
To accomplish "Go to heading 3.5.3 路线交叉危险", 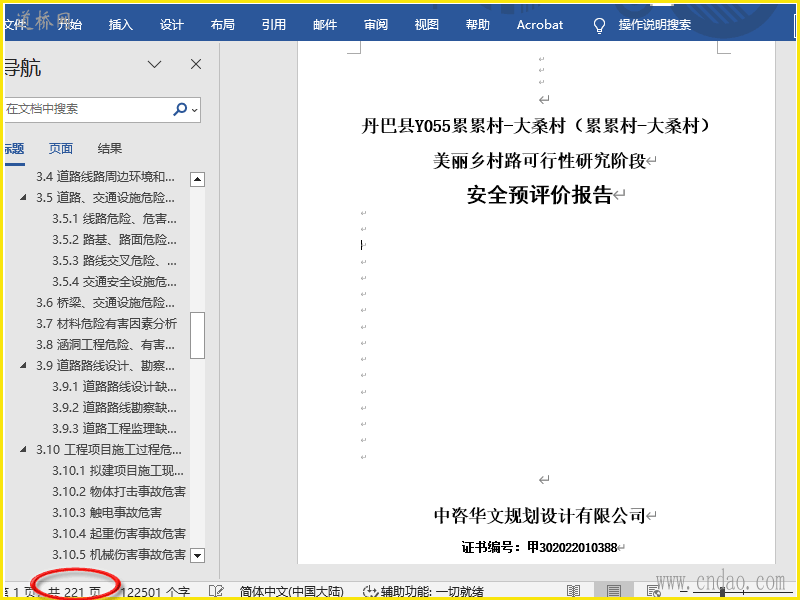I will 114,261.
